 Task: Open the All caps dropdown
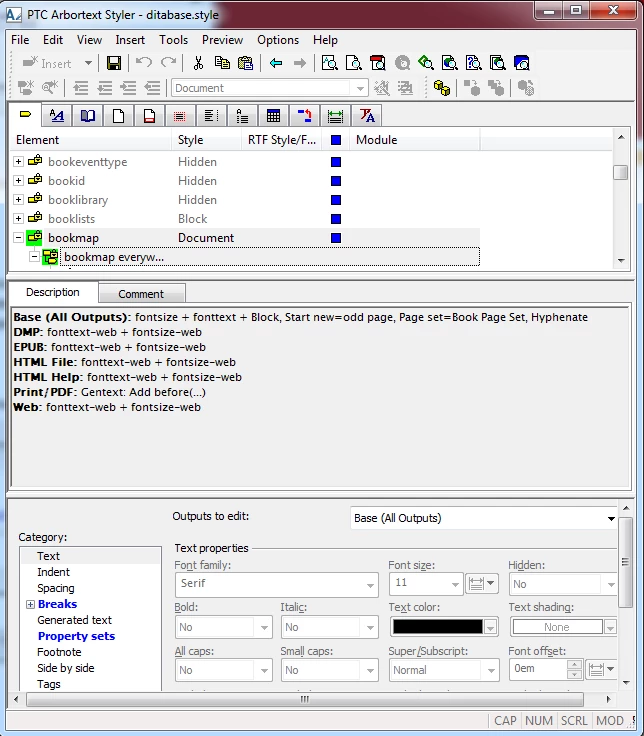264,670
